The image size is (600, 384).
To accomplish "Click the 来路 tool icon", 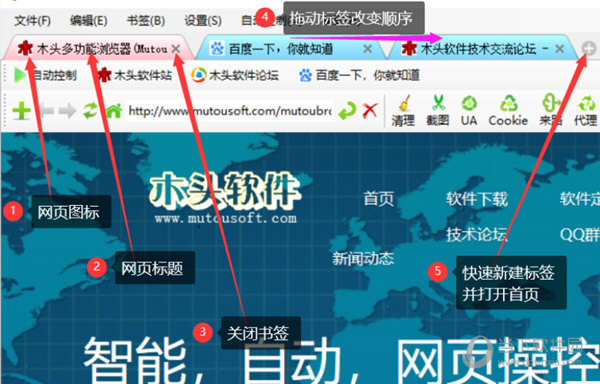I will point(550,111).
